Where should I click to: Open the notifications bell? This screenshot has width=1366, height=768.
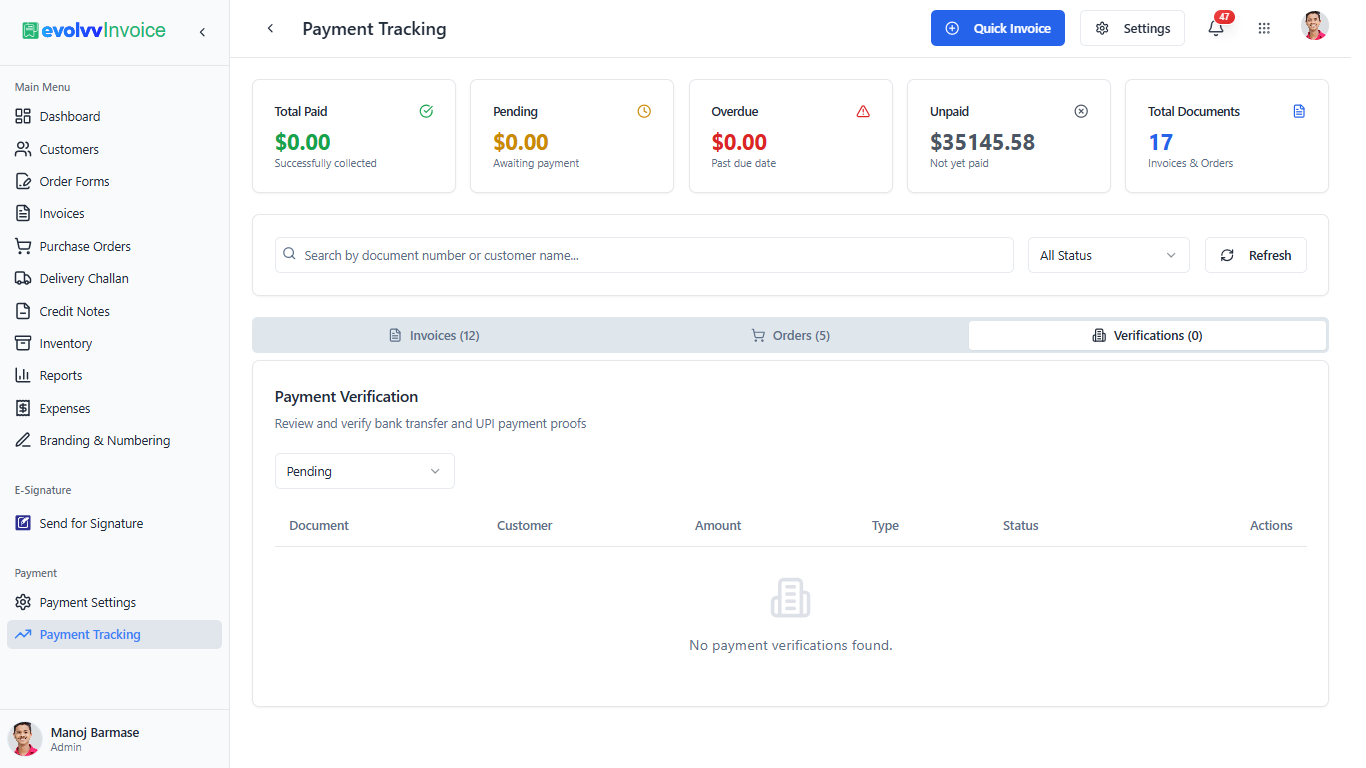(1216, 28)
